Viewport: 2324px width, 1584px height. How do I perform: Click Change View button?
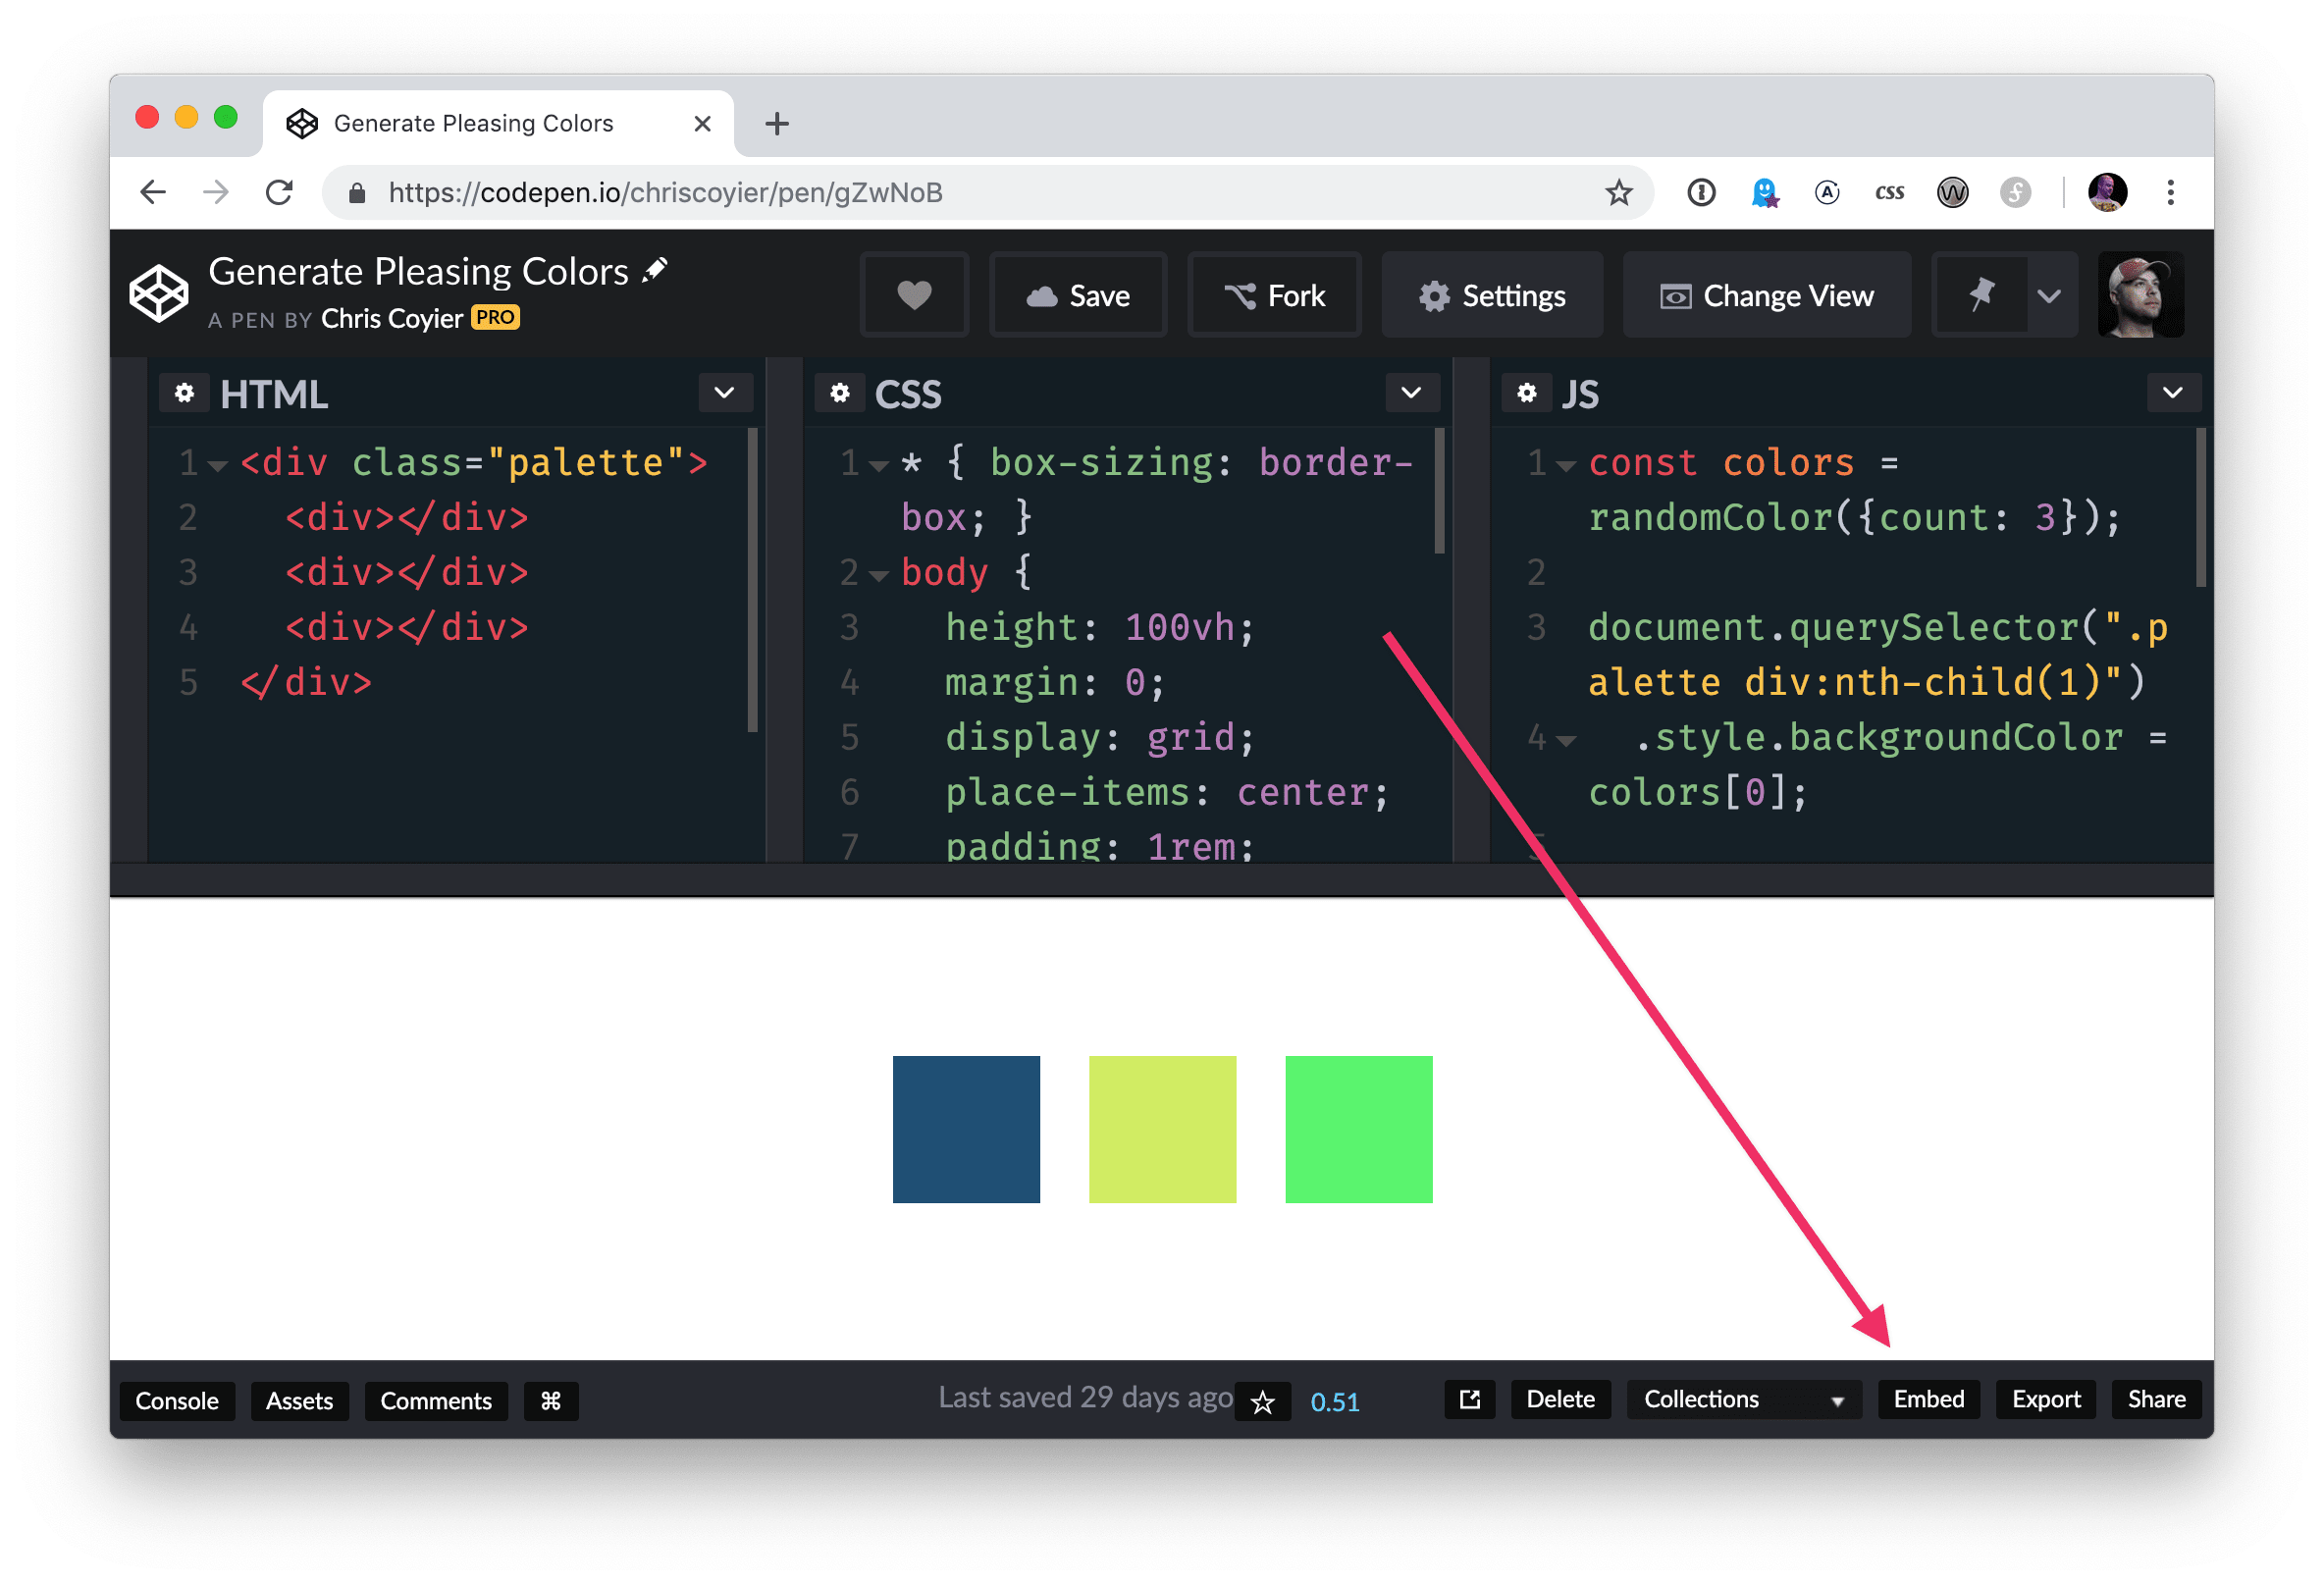pyautogui.click(x=1767, y=295)
